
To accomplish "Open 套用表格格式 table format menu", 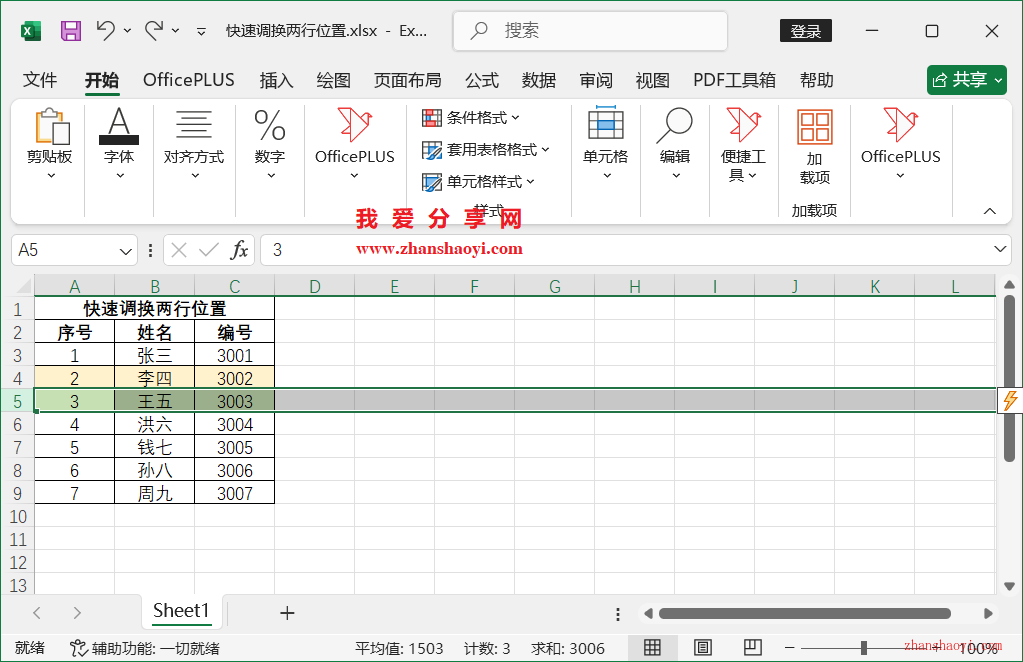I will click(x=486, y=150).
